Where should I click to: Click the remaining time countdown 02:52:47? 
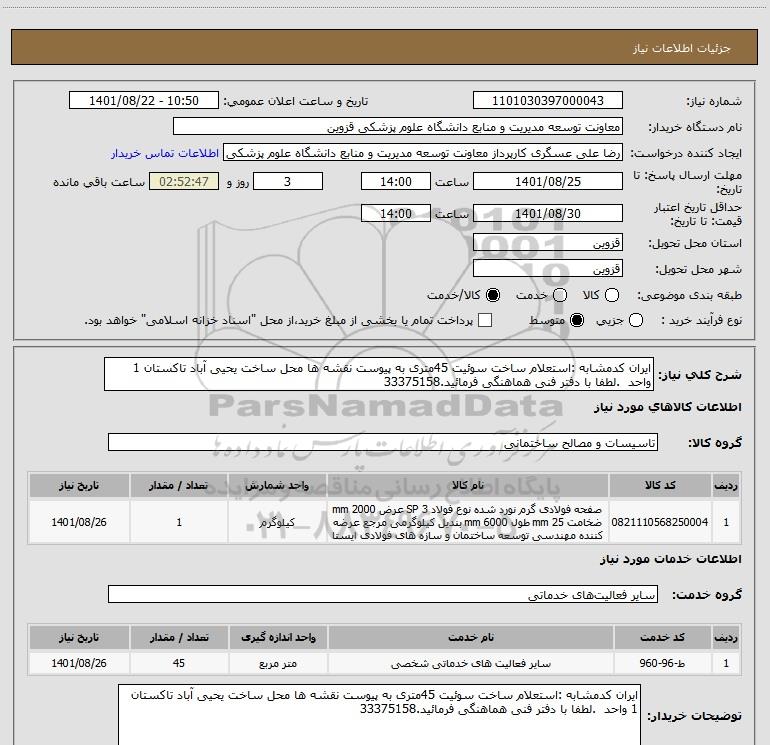[x=184, y=181]
